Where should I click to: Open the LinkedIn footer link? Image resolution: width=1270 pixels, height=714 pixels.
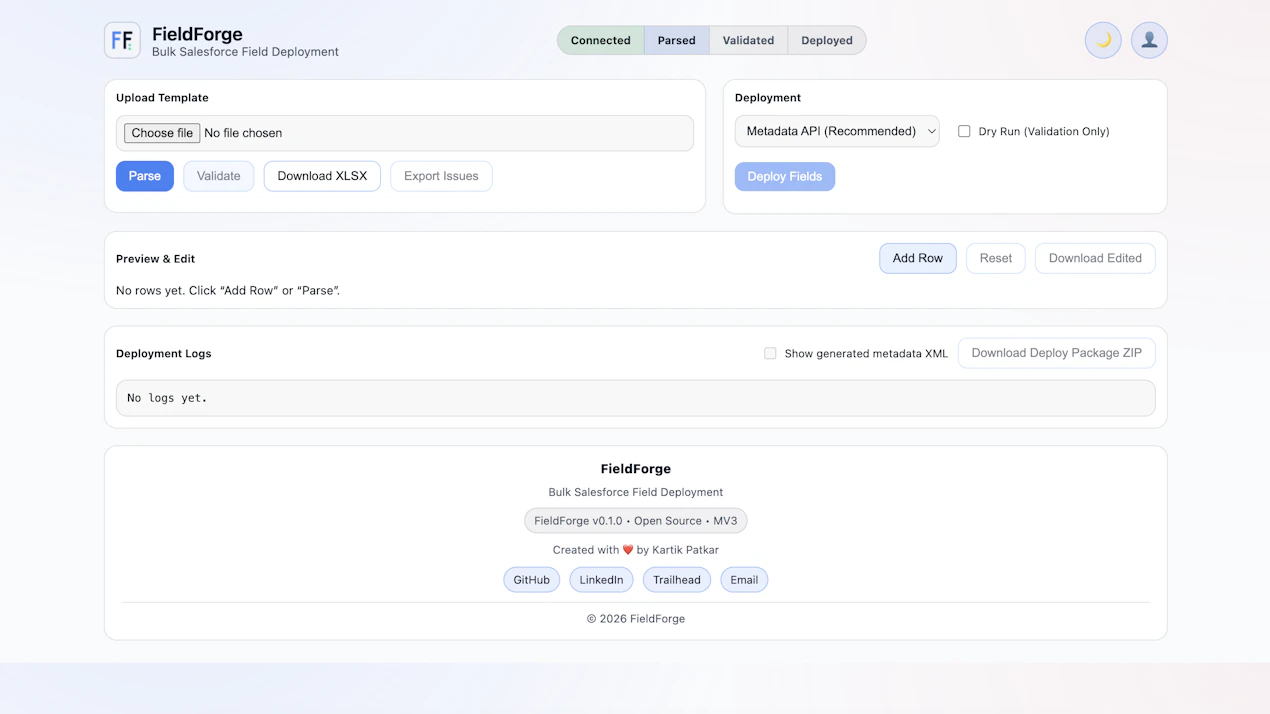(601, 580)
